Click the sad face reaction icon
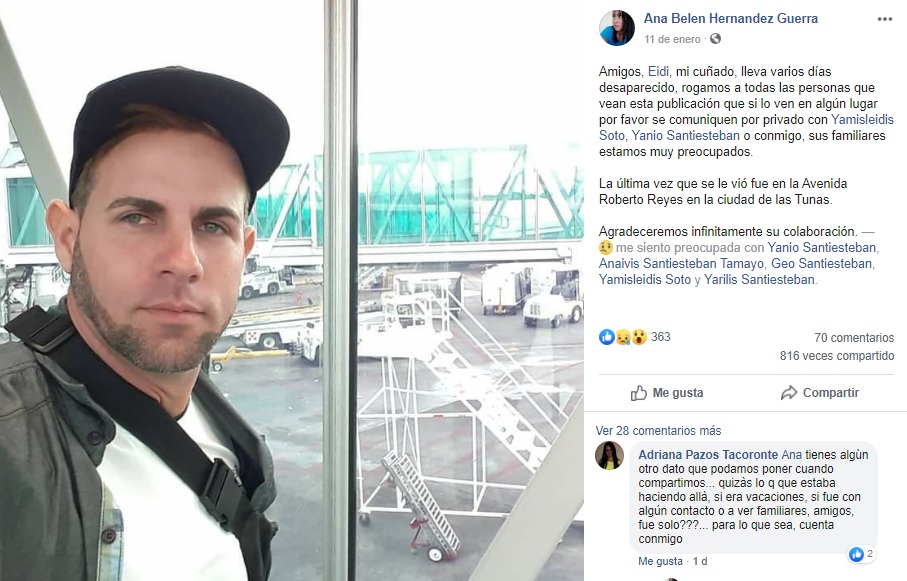The width and height of the screenshot is (907, 581). [622, 337]
